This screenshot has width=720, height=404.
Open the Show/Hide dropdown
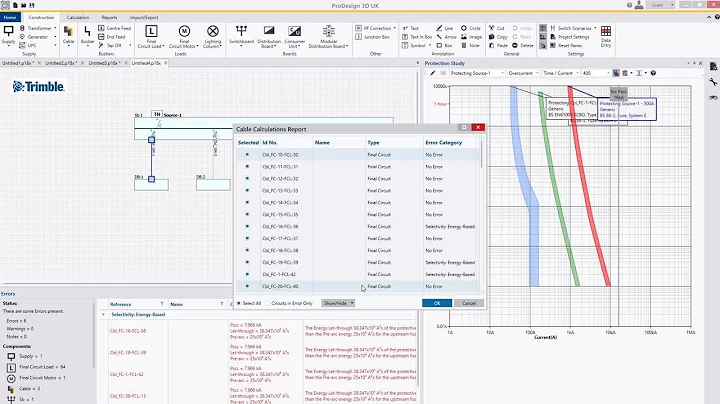[x=338, y=303]
